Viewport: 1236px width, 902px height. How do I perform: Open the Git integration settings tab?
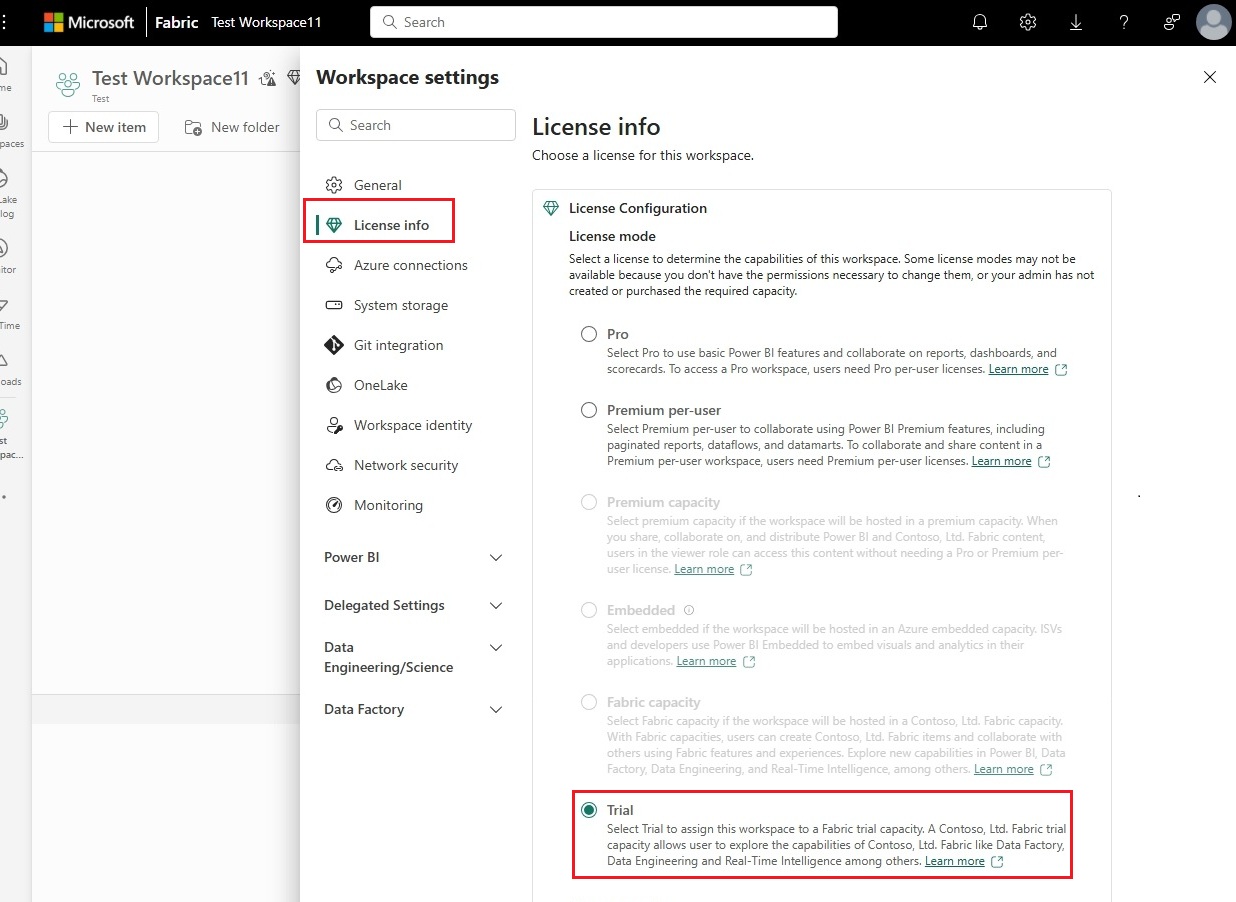398,345
